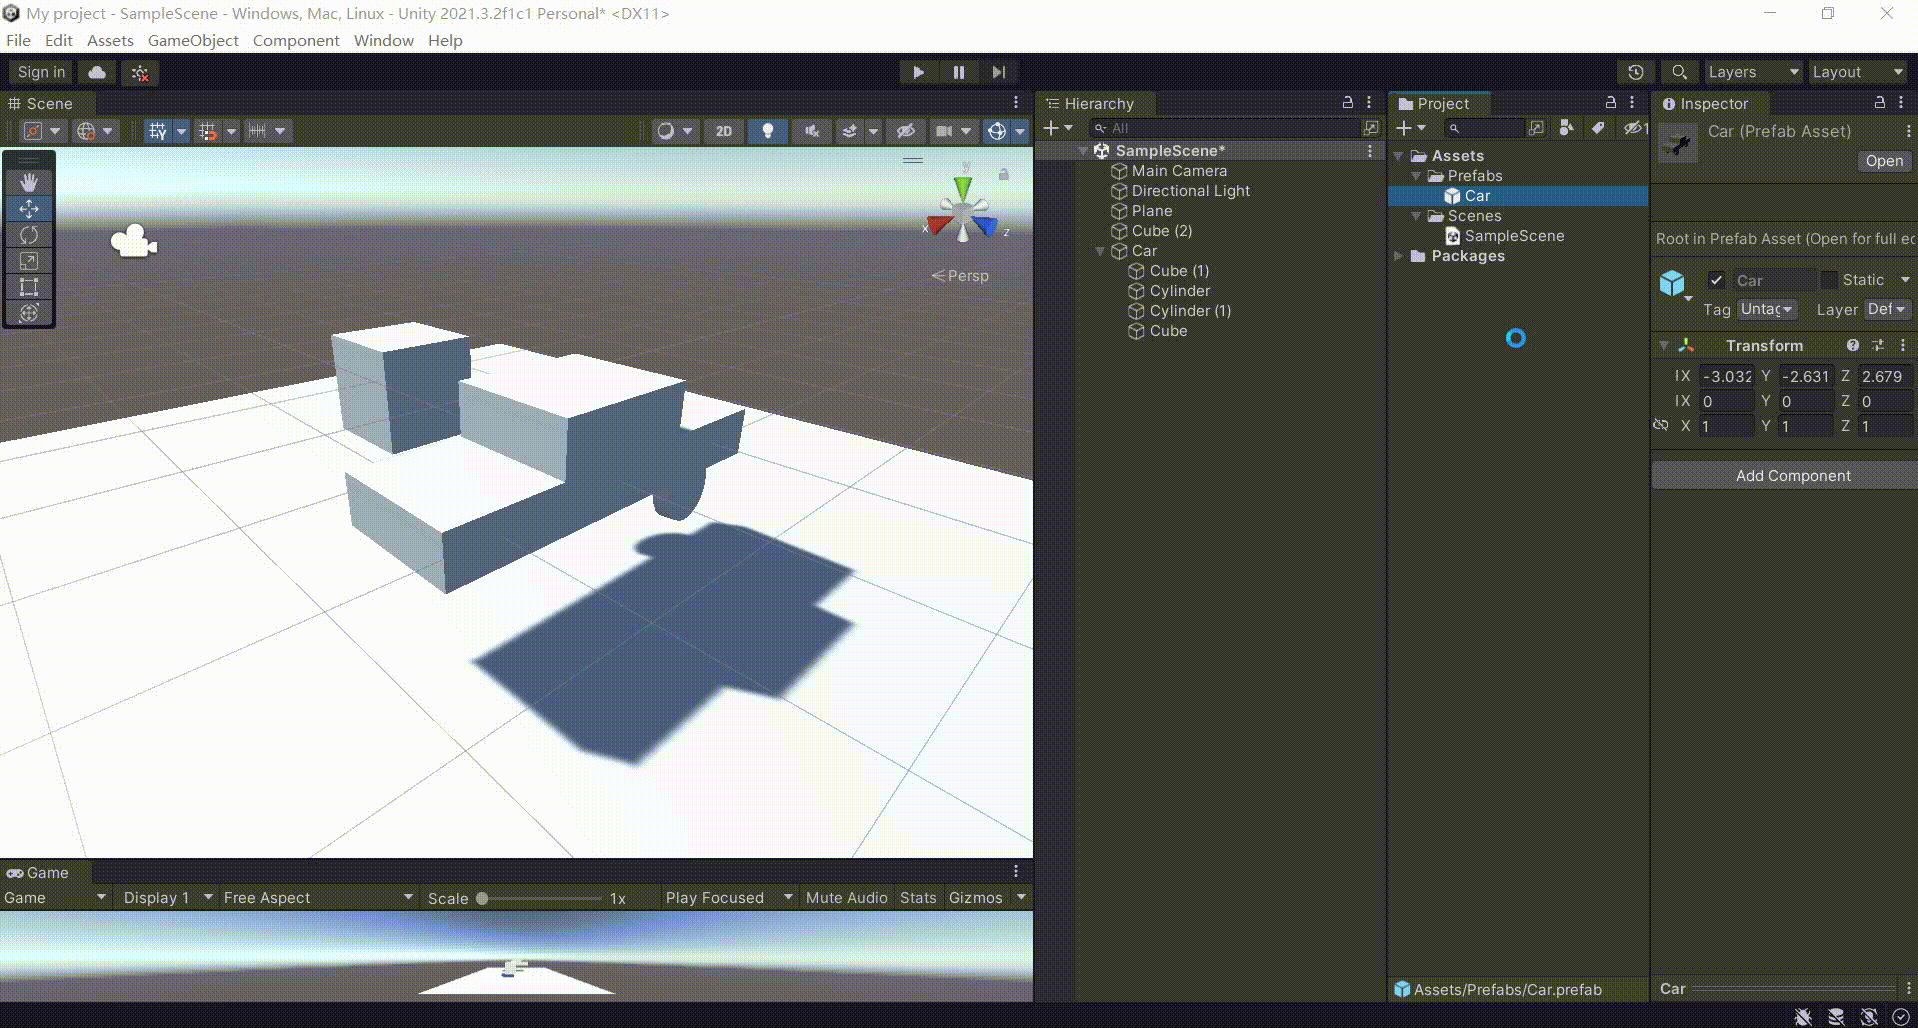This screenshot has height=1028, width=1918.
Task: Select the Scale tool
Action: click(29, 261)
